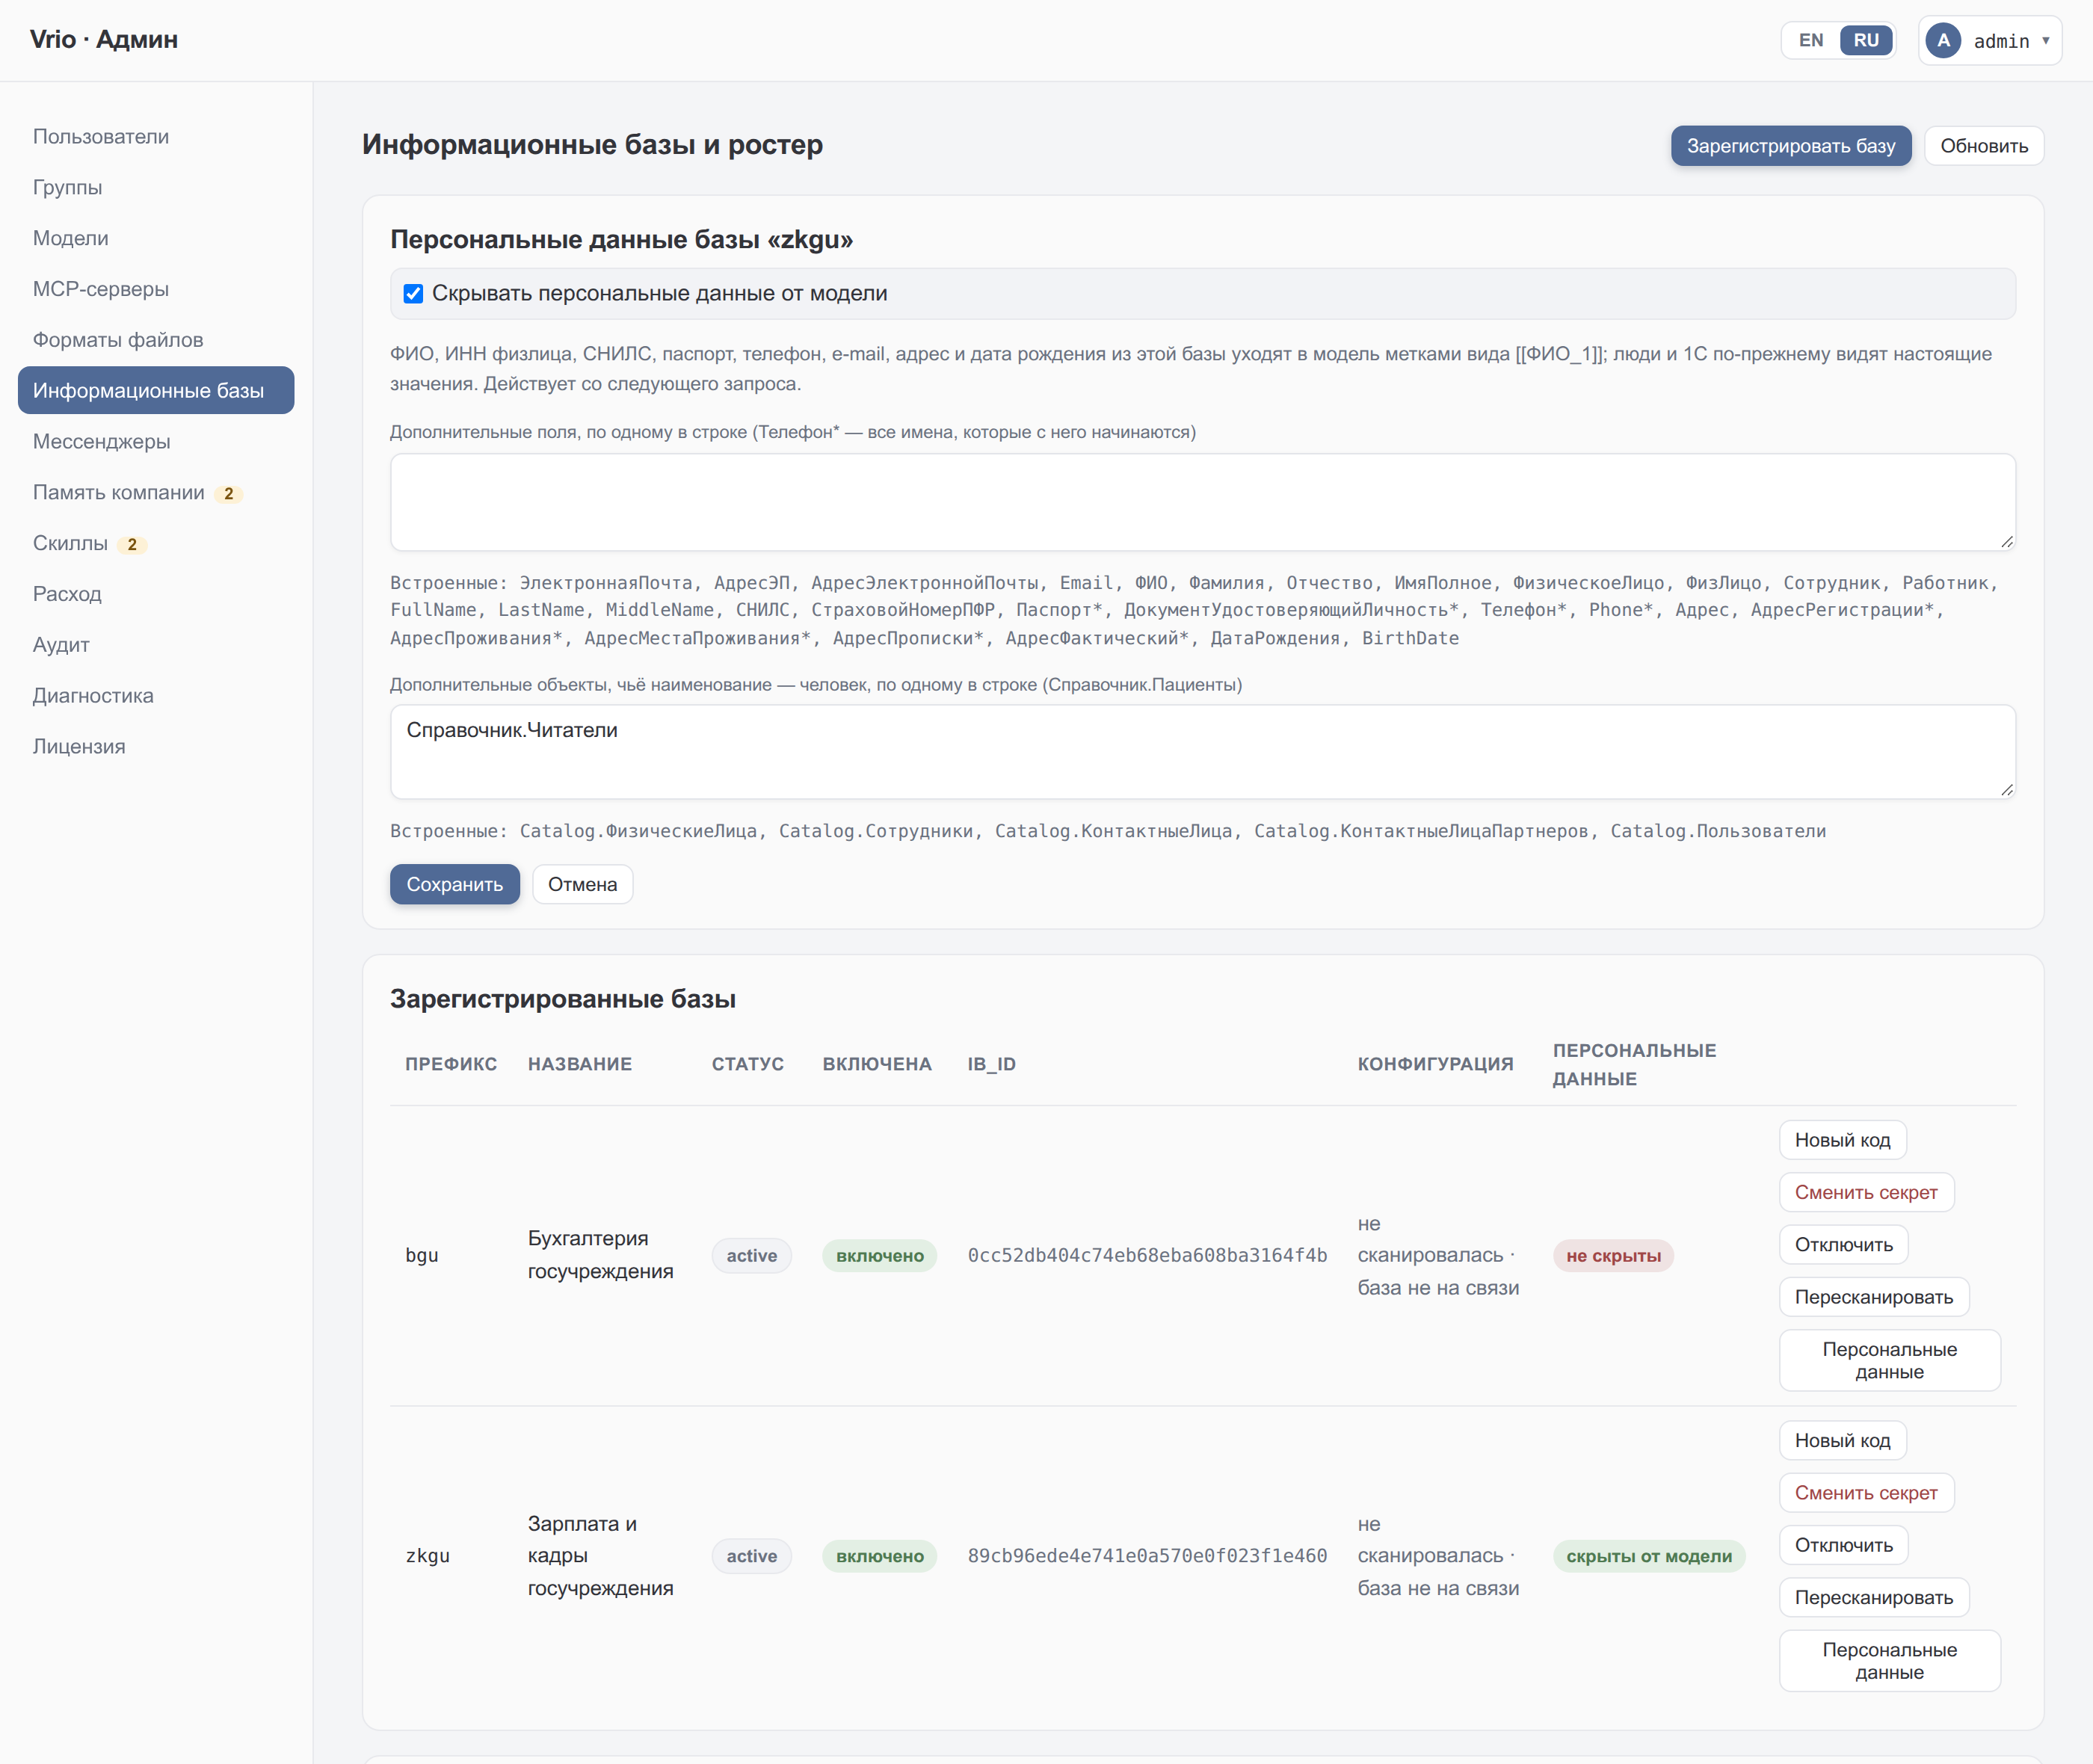The image size is (2093, 1764).
Task: Open Пользователи in the sidebar
Action: click(156, 137)
